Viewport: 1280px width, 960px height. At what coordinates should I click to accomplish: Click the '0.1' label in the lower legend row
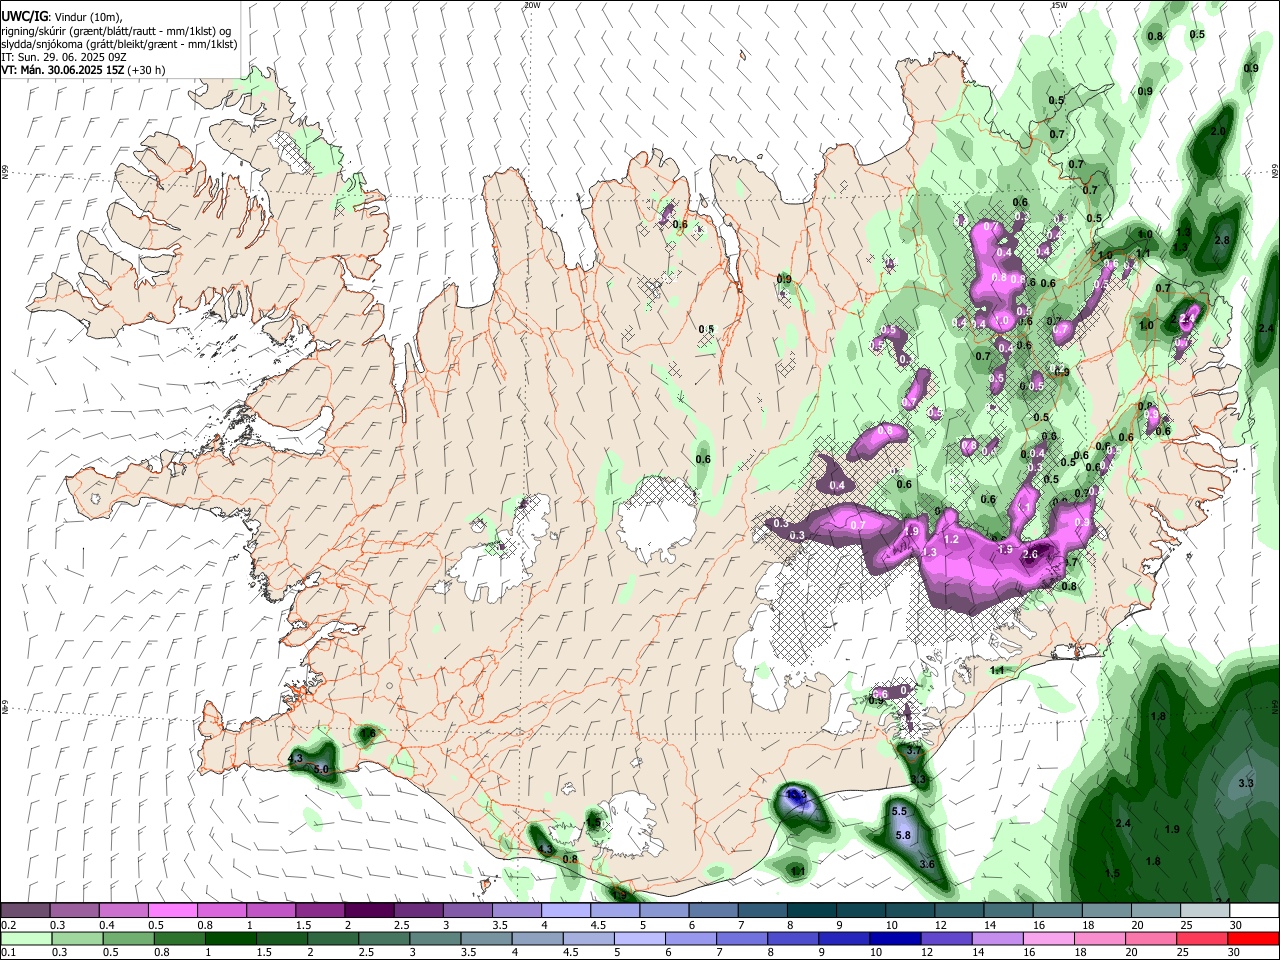(8, 953)
